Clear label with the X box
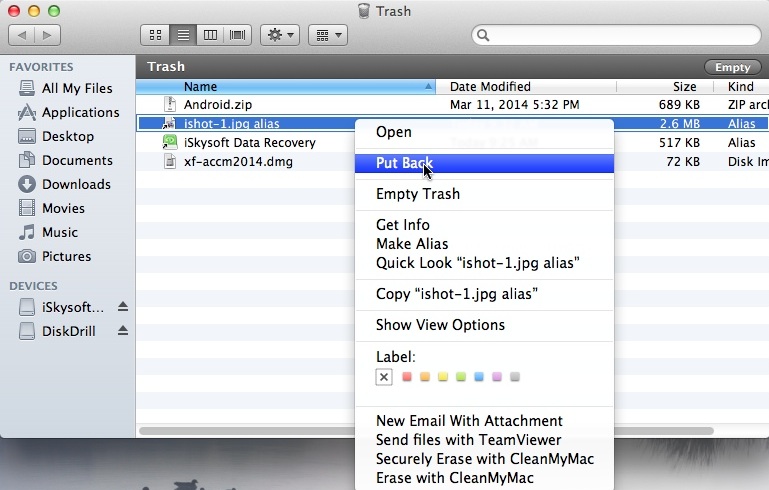769x490 pixels. tap(384, 377)
